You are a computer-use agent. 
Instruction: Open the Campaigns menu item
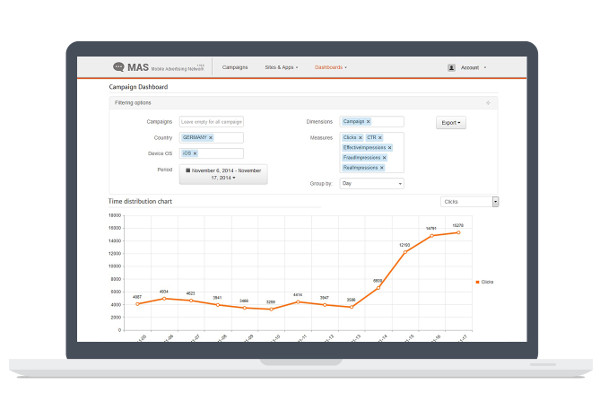point(235,67)
